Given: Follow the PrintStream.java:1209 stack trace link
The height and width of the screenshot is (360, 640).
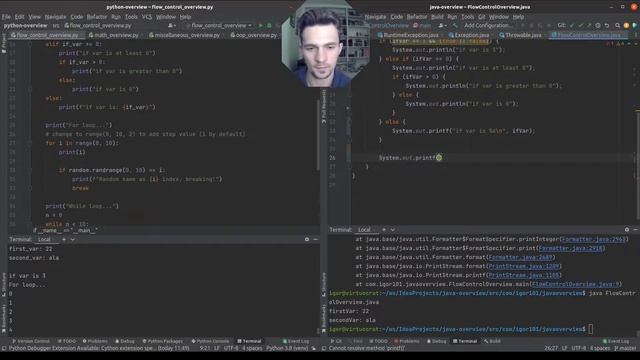Looking at the screenshot, I should [x=524, y=266].
